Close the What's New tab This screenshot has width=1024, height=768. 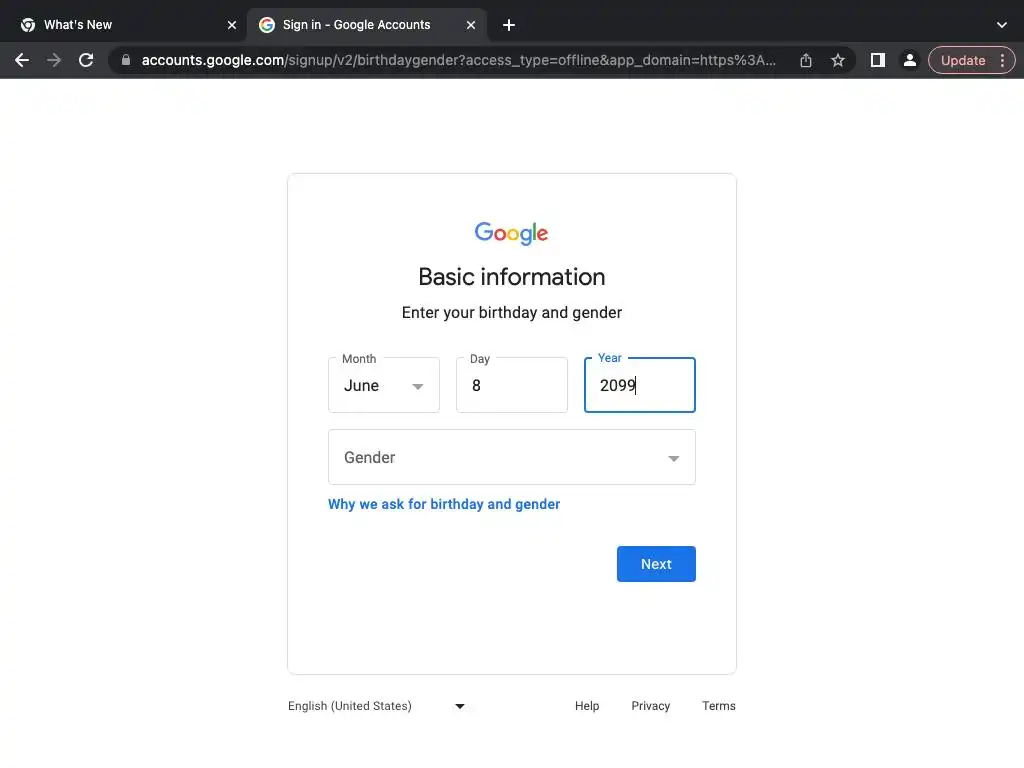(x=232, y=25)
